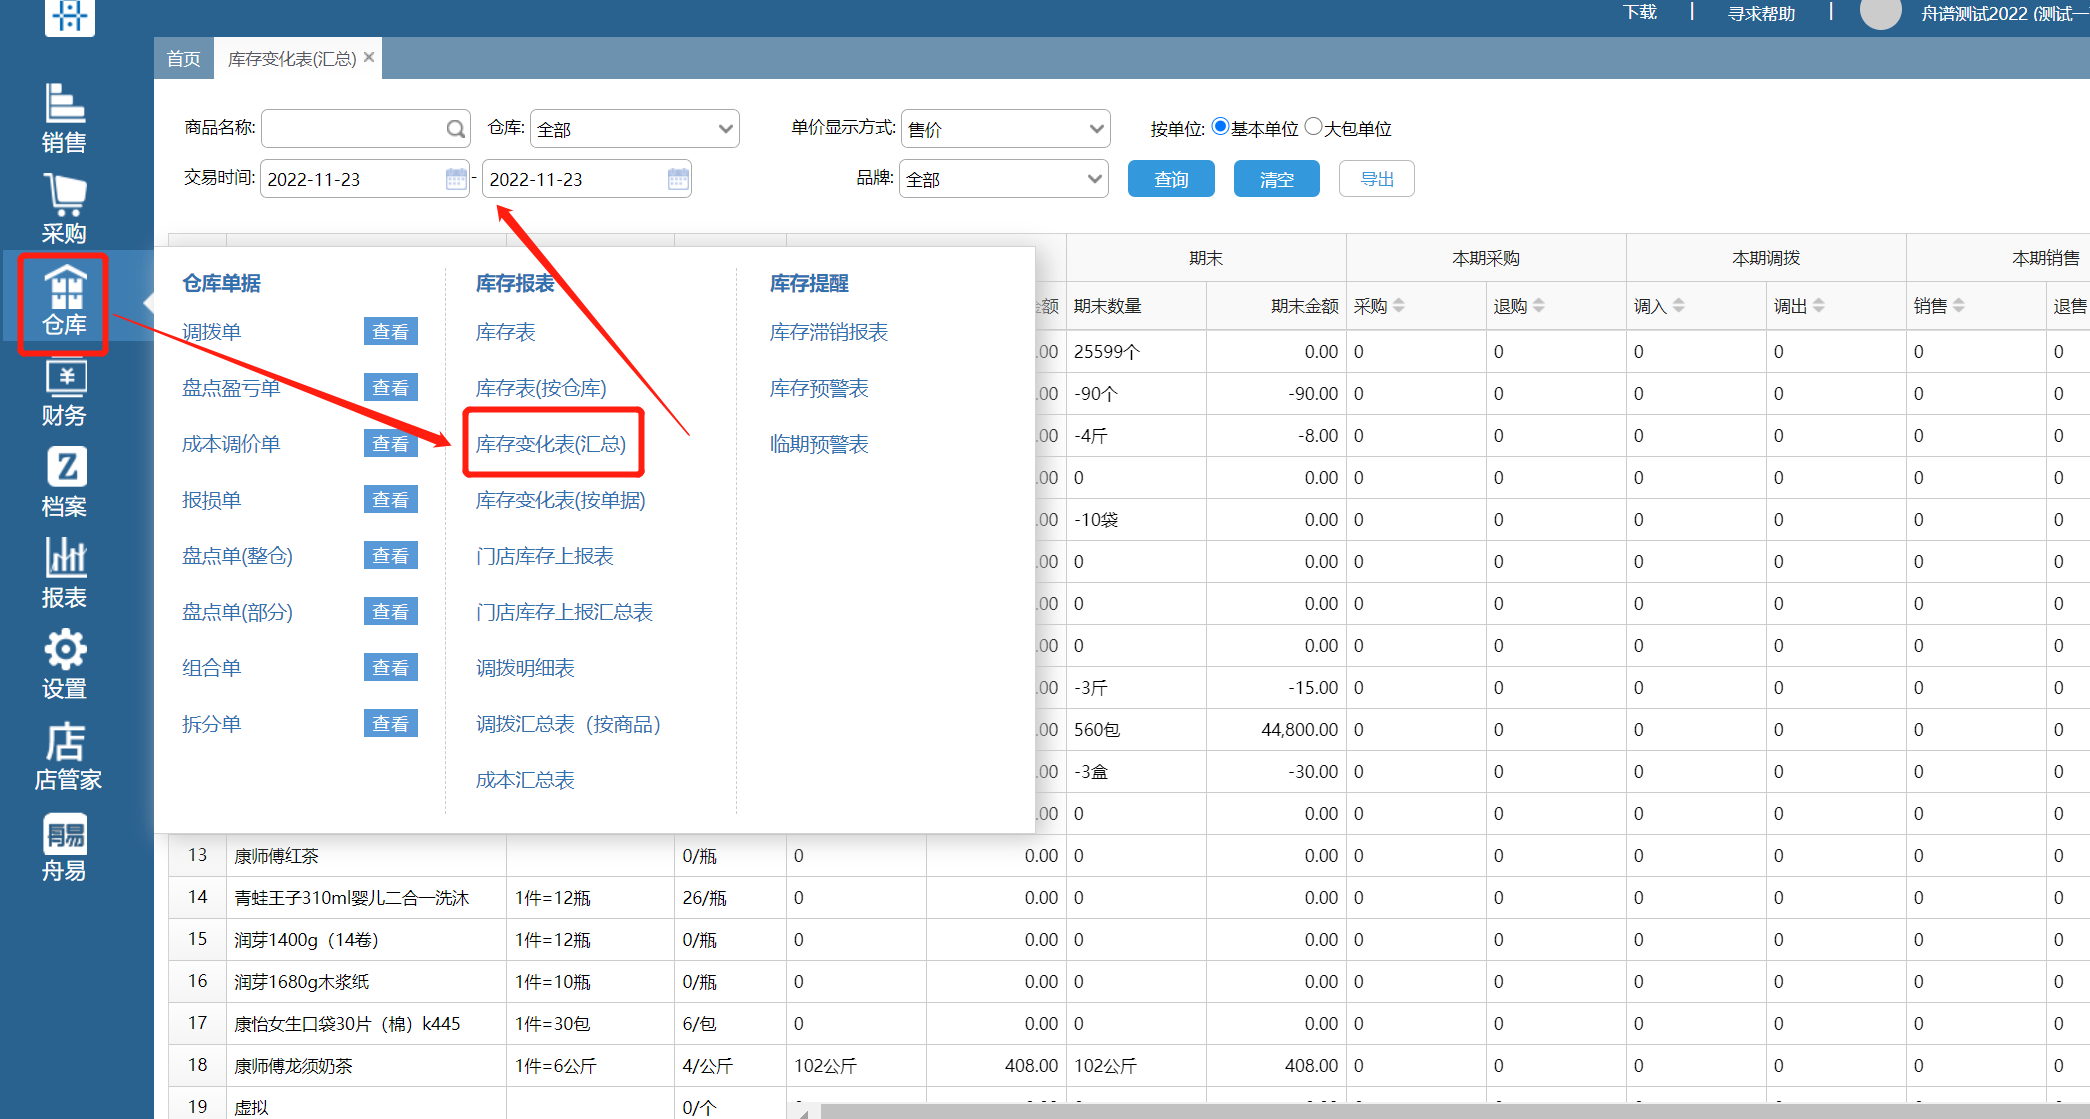Click 查看 next to 调拨单
Image resolution: width=2090 pixels, height=1119 pixels.
point(391,332)
